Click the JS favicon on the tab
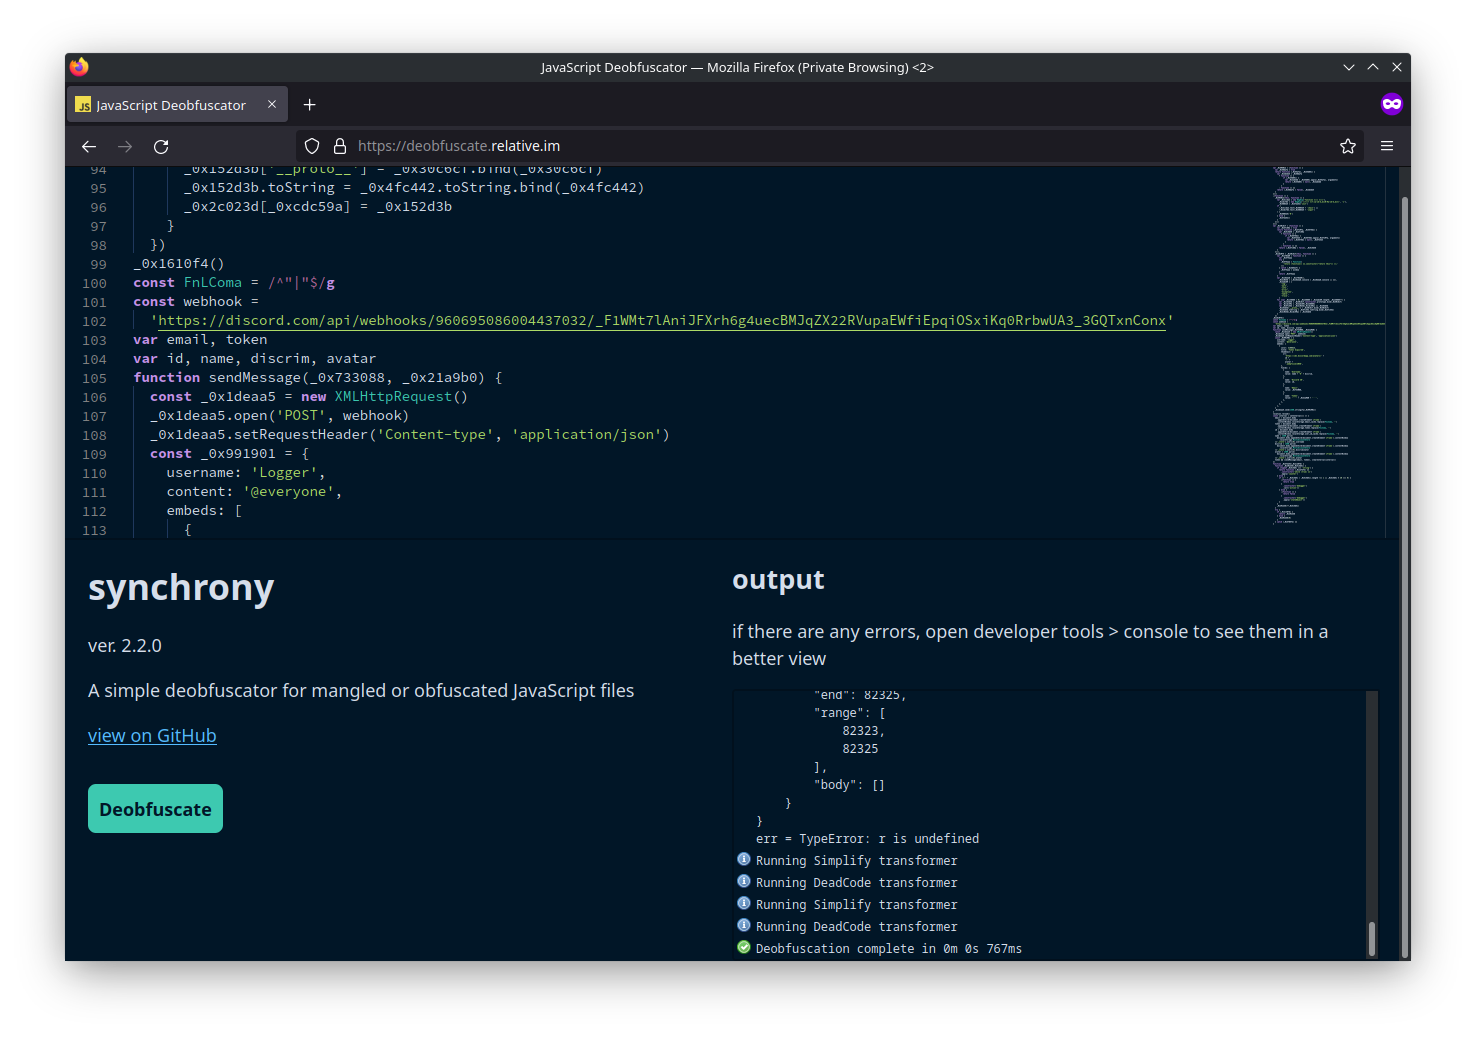1476x1038 pixels. tap(83, 105)
